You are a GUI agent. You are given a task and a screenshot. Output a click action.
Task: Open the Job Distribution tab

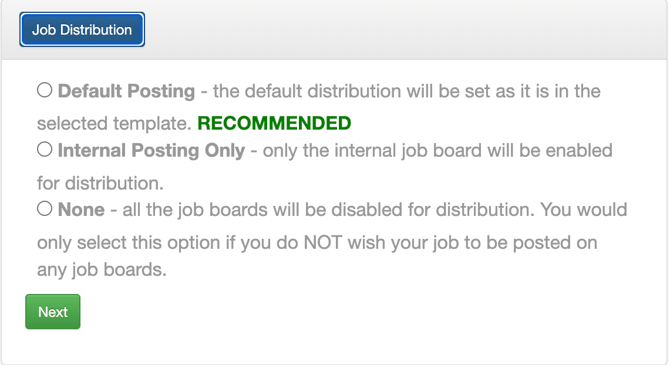coord(82,29)
